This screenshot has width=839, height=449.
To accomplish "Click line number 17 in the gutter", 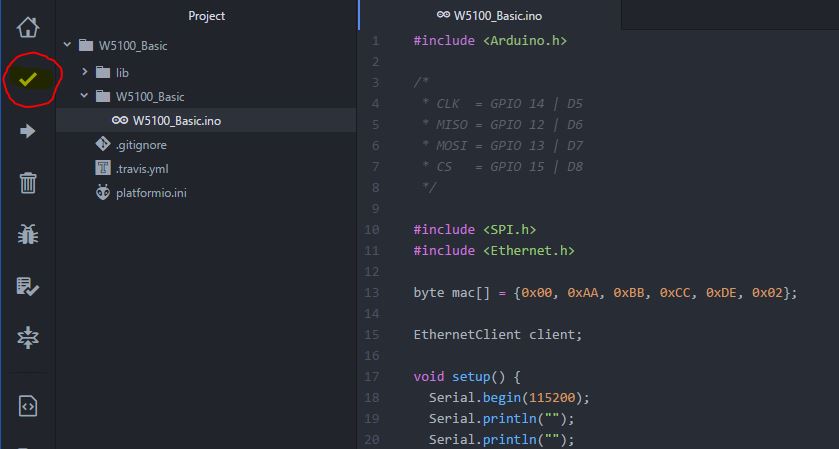I will [374, 377].
